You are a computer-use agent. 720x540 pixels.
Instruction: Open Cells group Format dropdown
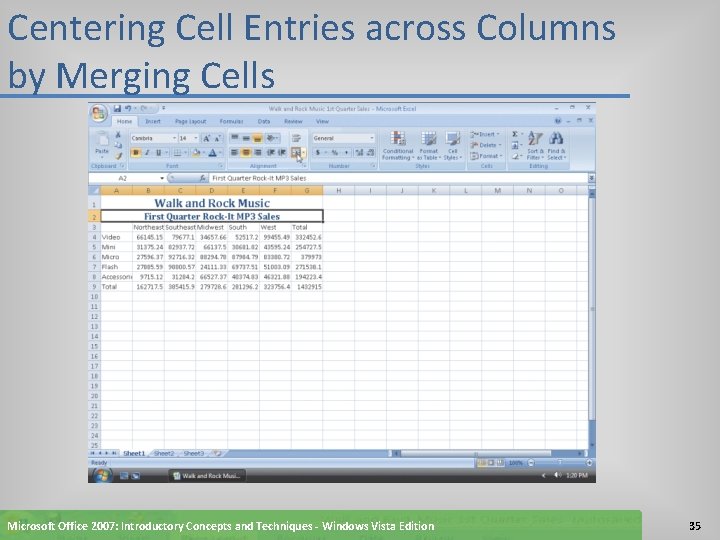(485, 156)
